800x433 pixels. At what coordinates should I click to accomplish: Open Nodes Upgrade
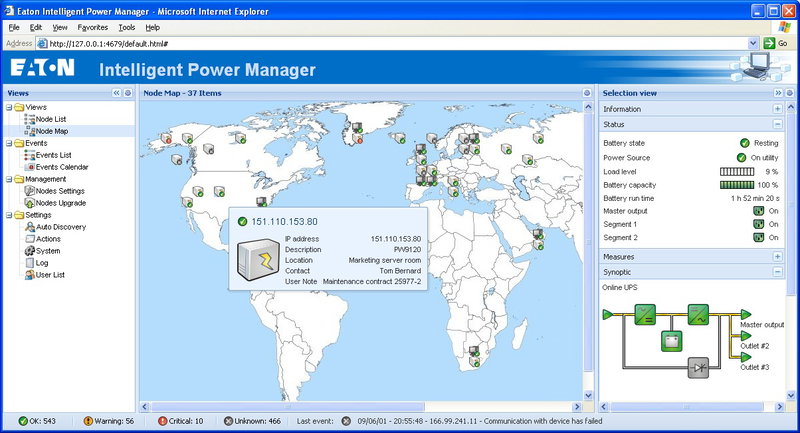tap(61, 203)
